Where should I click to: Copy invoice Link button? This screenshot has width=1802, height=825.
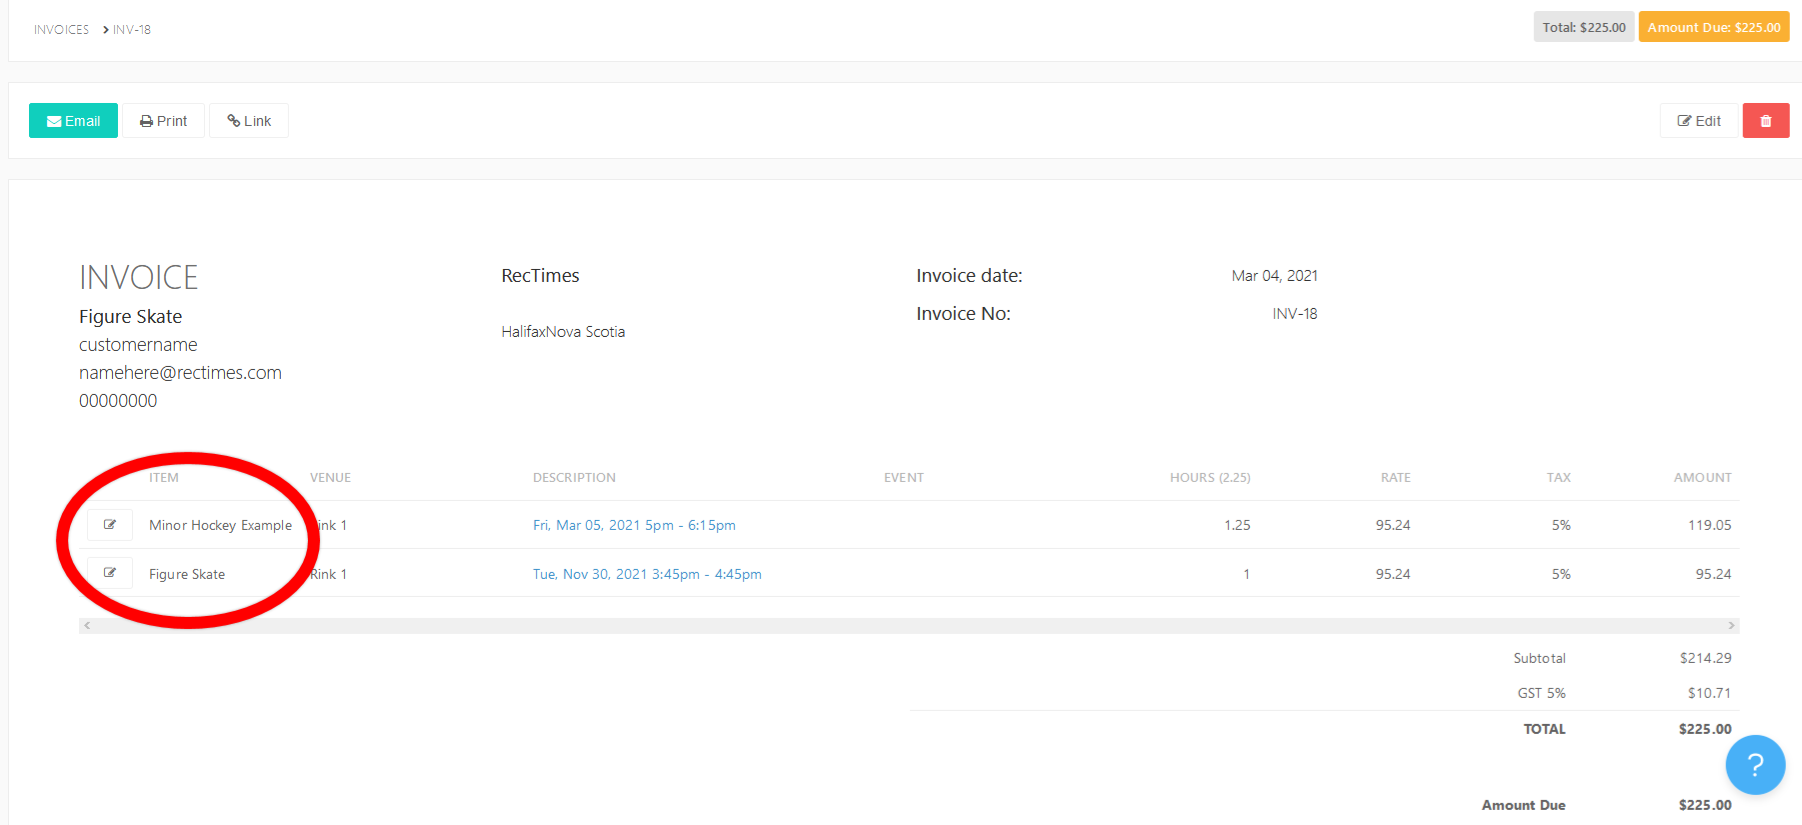coord(249,121)
